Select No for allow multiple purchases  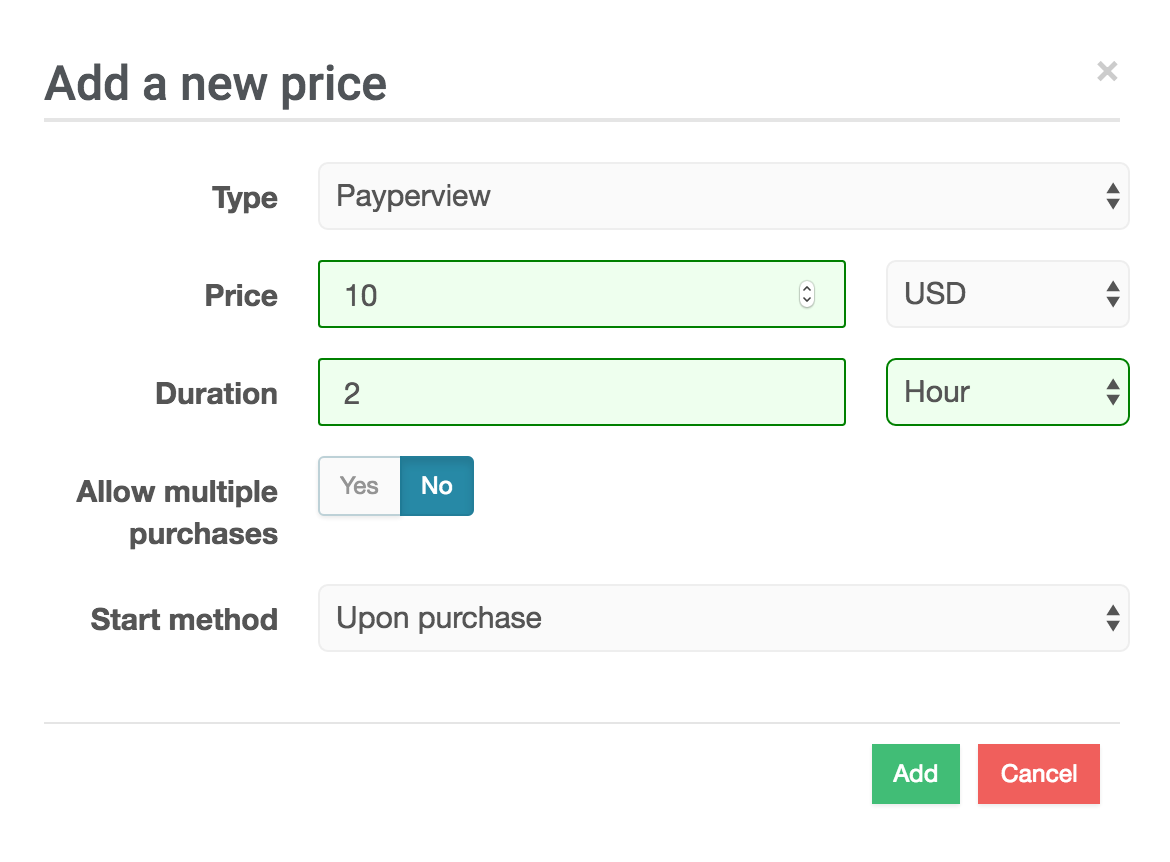[x=437, y=486]
